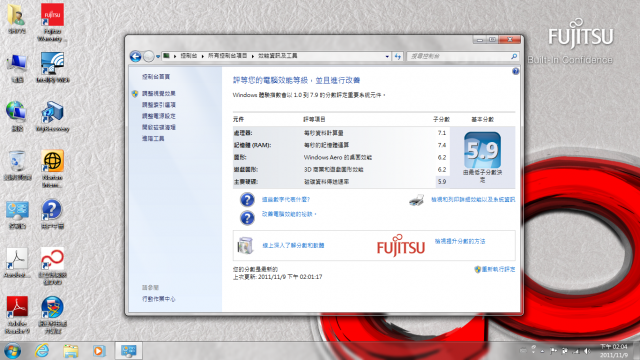Open Windows Explorer from taskbar
Image resolution: width=640 pixels, height=360 pixels.
(71, 351)
